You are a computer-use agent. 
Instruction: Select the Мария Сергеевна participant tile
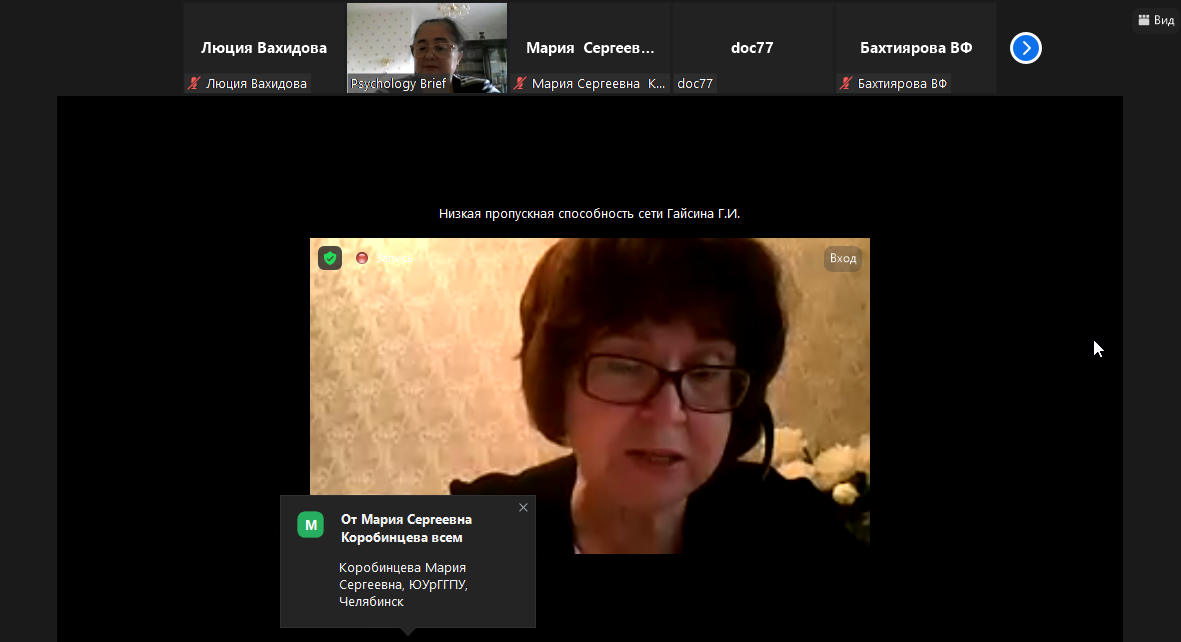(590, 46)
